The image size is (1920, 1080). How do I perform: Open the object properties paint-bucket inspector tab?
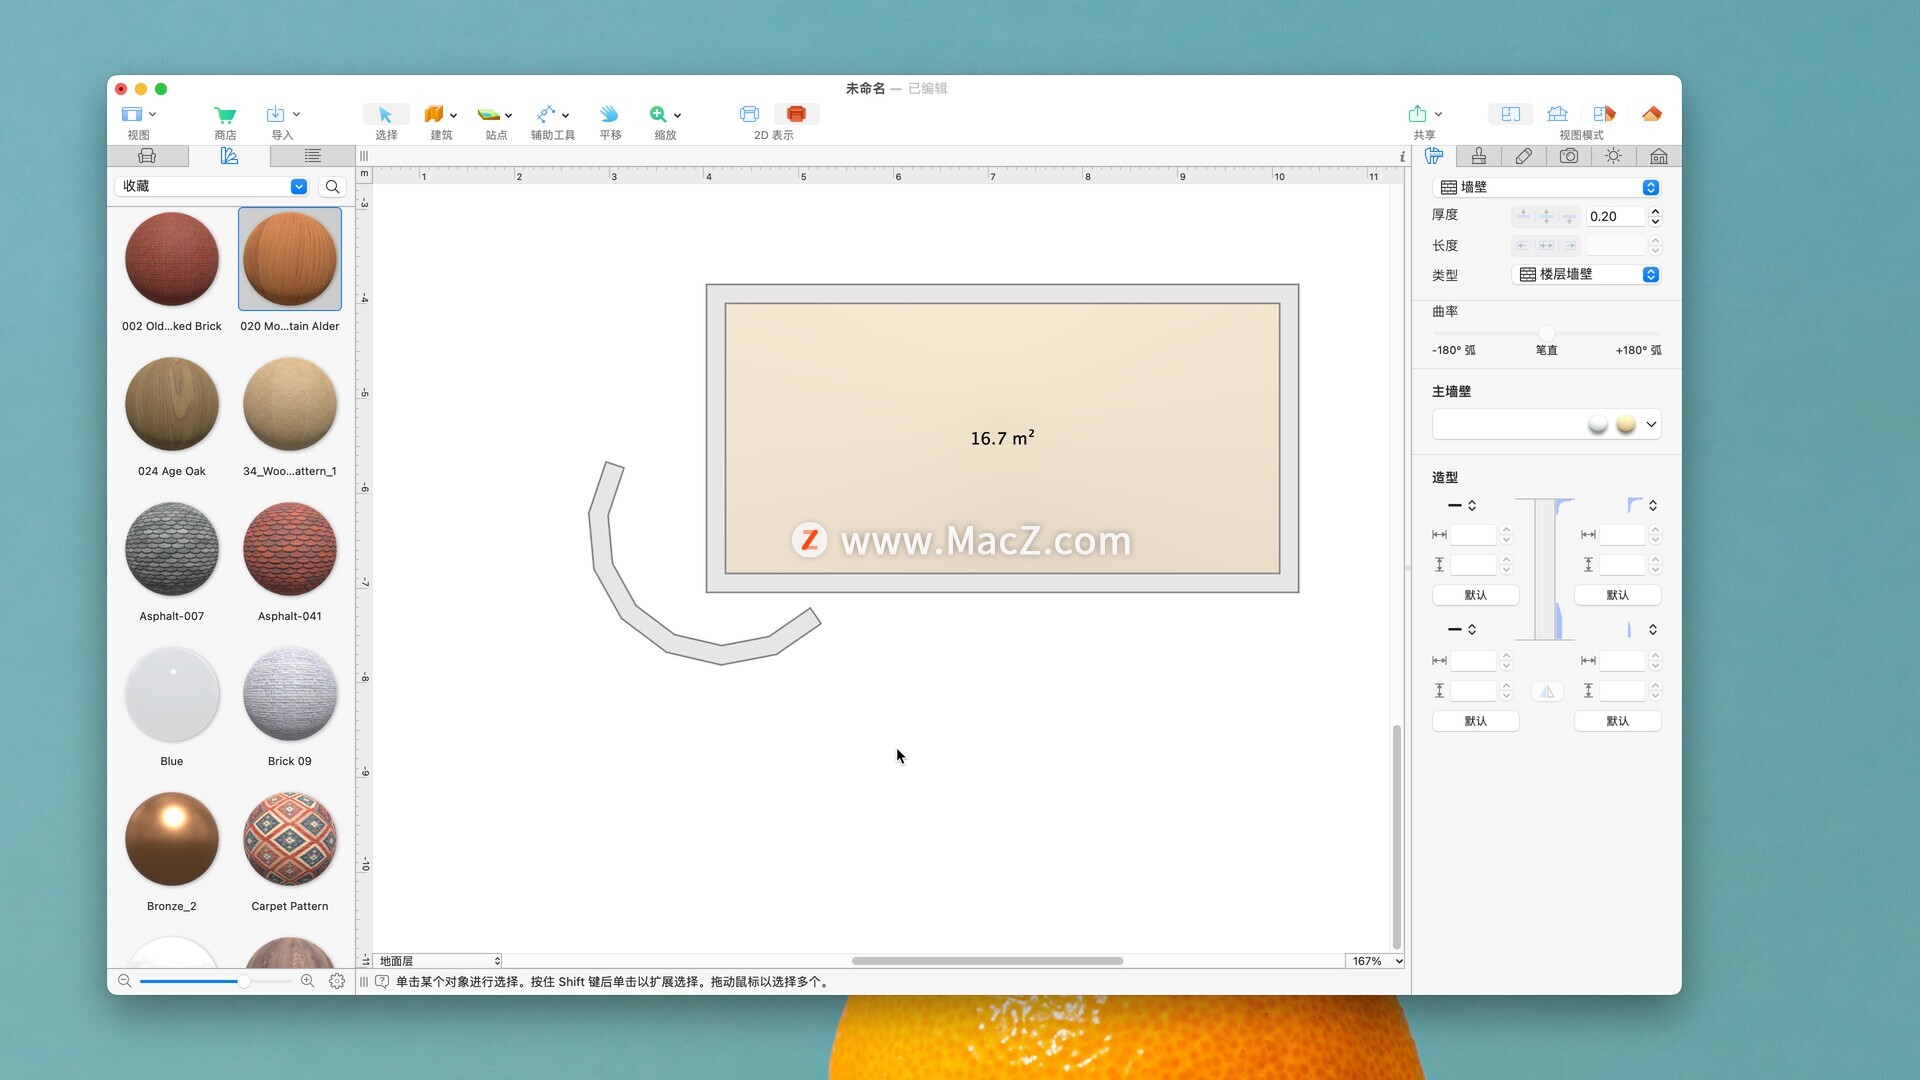pos(1434,156)
